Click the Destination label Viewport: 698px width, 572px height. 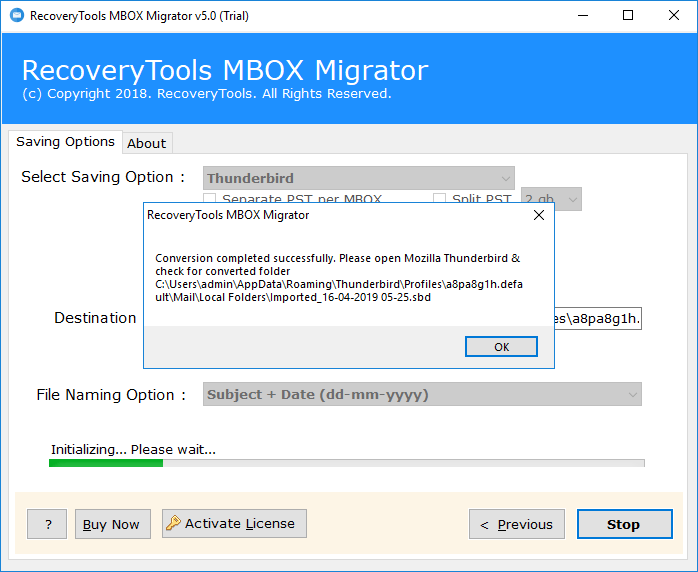pos(95,318)
